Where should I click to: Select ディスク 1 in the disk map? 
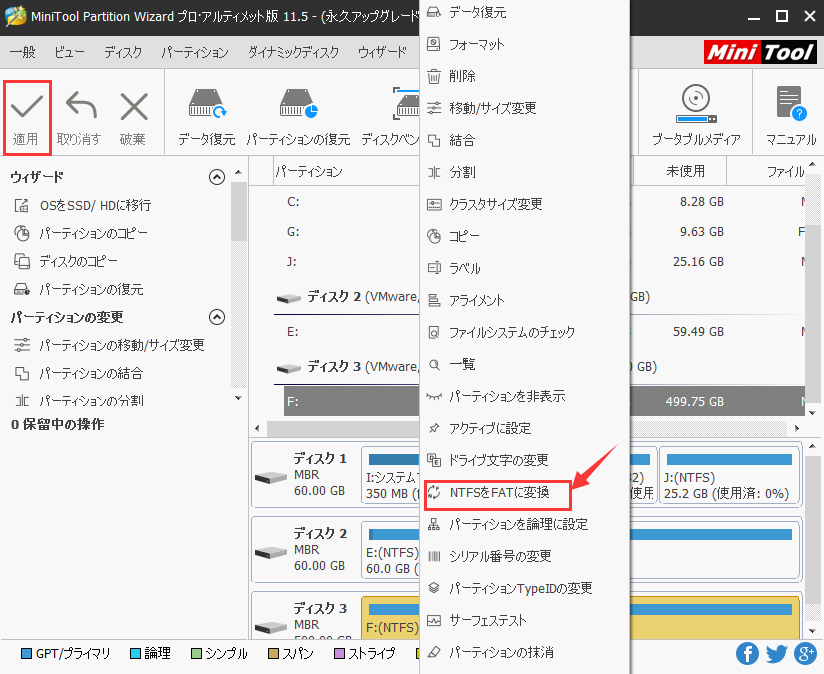tap(307, 475)
